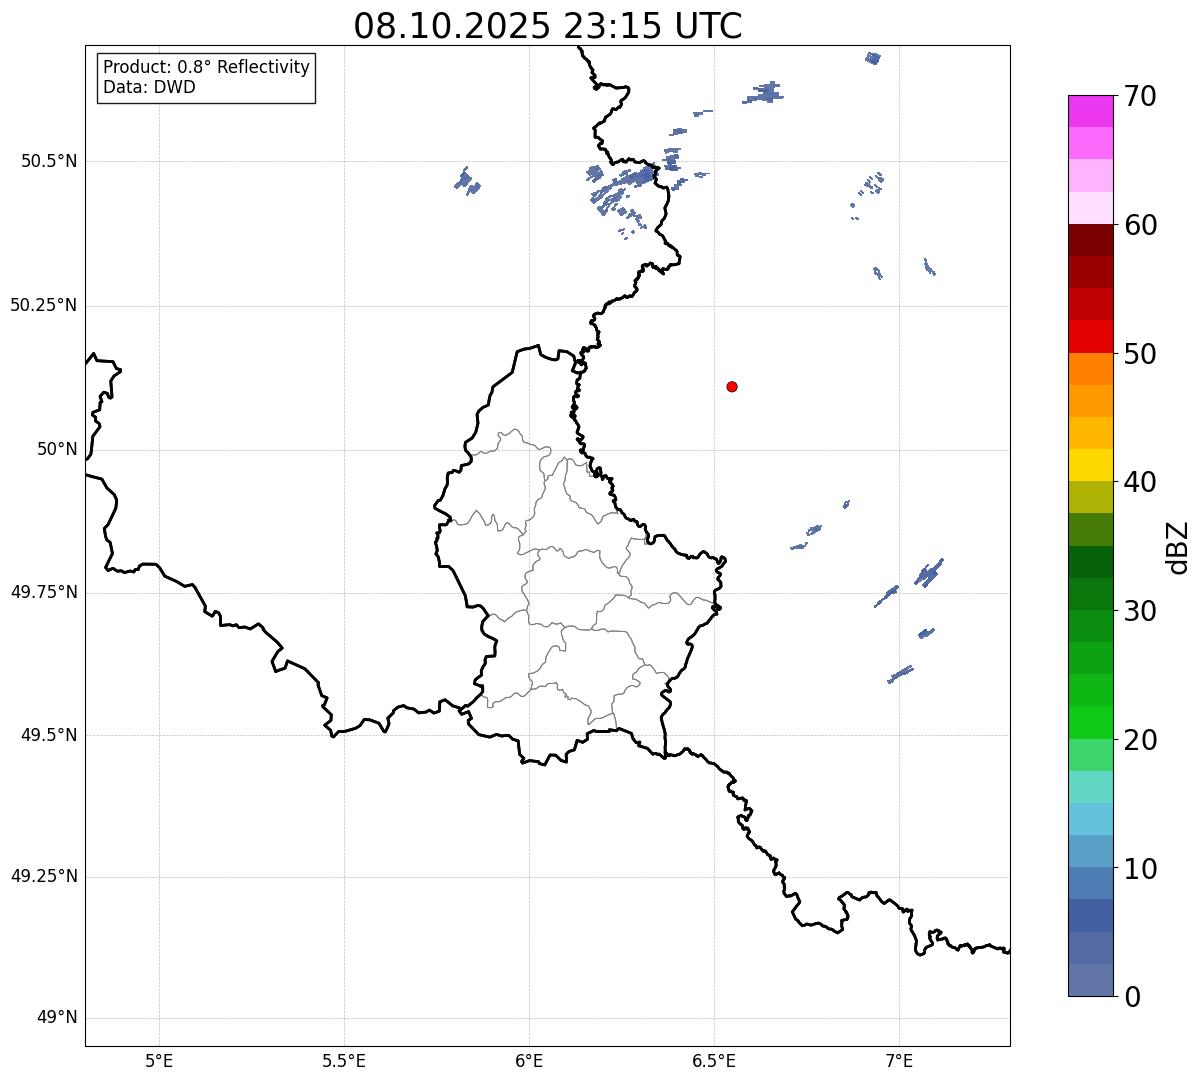Select the dark maroon band just below 60 dBZ
Image resolution: width=1202 pixels, height=1081 pixels.
coord(1091,240)
